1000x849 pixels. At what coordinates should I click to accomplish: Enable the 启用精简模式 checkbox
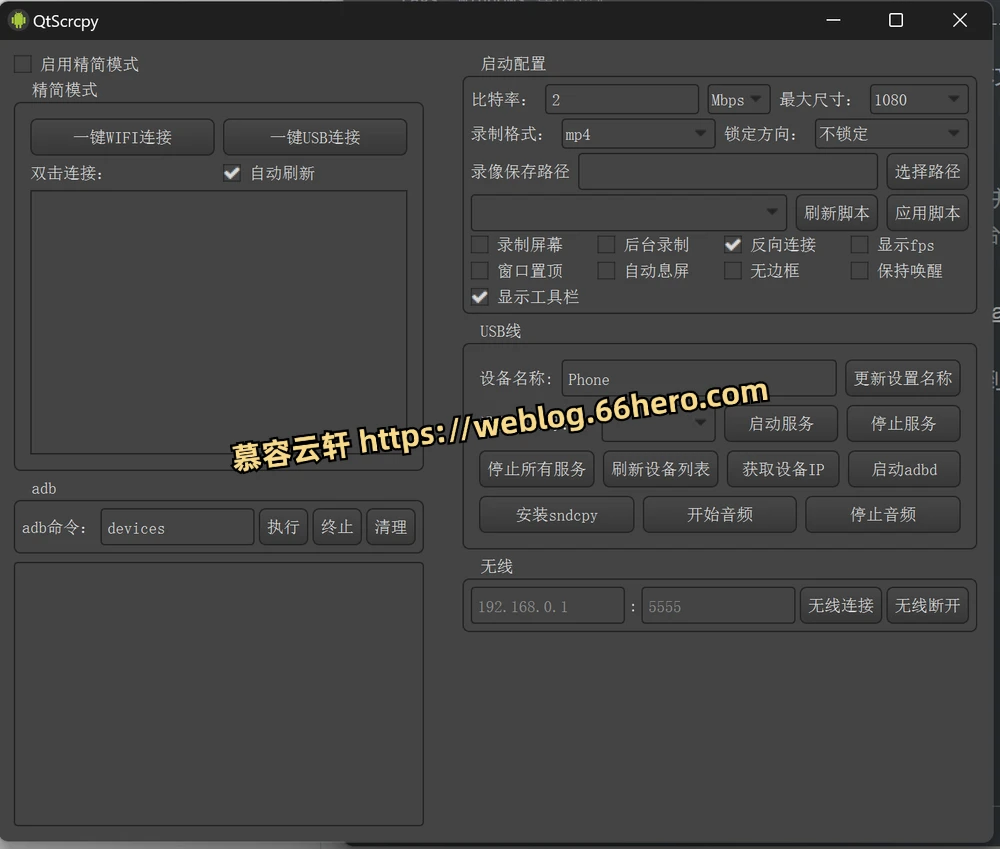(23, 65)
